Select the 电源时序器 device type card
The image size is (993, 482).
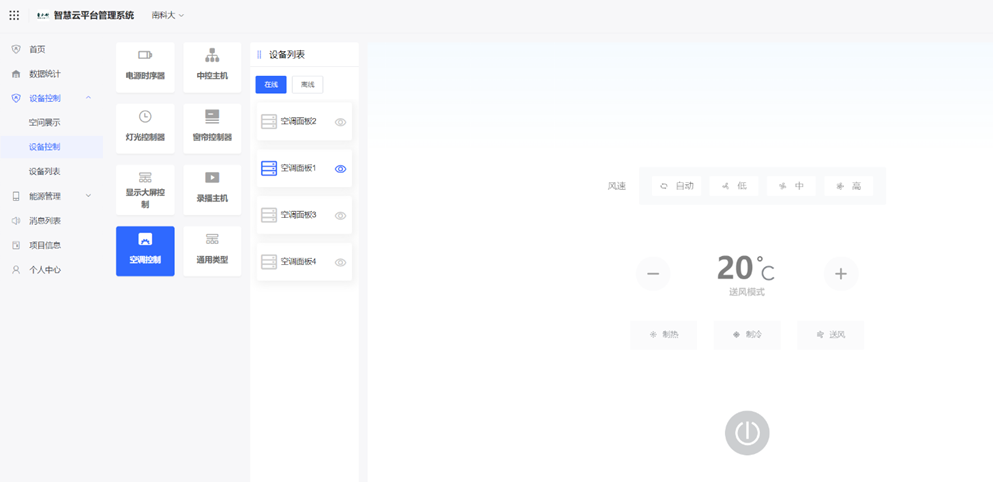click(x=145, y=67)
